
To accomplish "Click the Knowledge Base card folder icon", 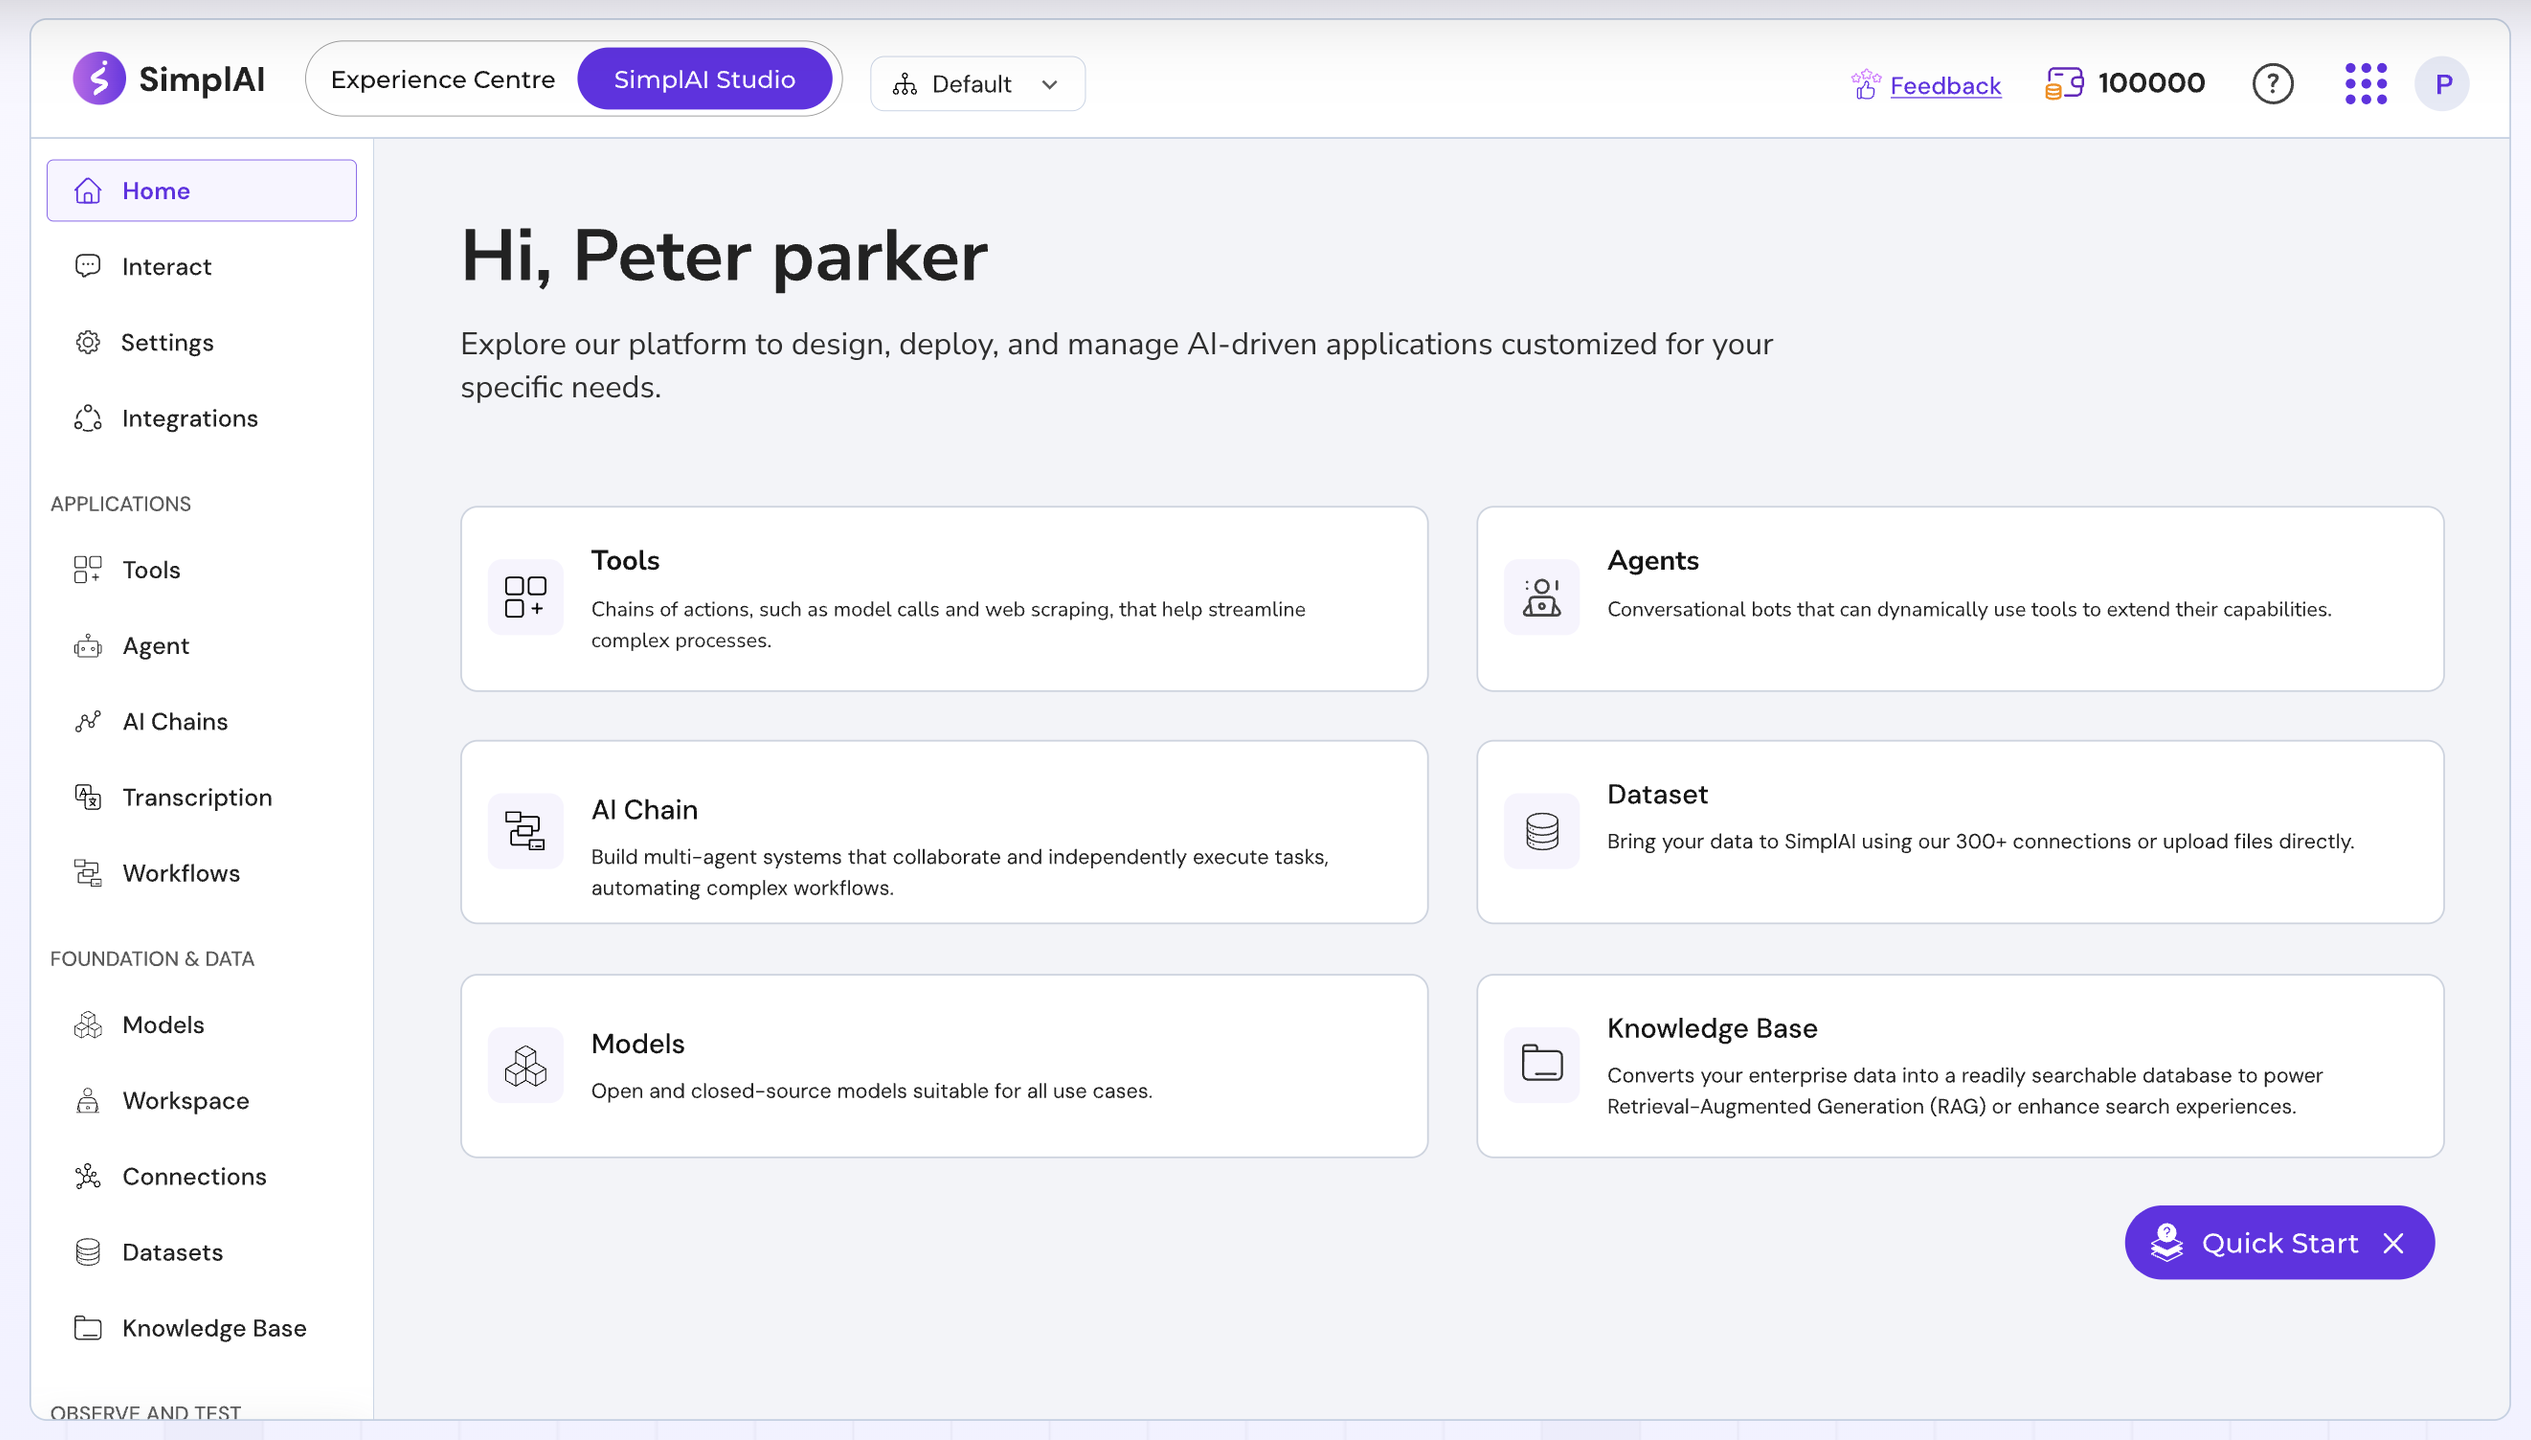I will [1541, 1064].
